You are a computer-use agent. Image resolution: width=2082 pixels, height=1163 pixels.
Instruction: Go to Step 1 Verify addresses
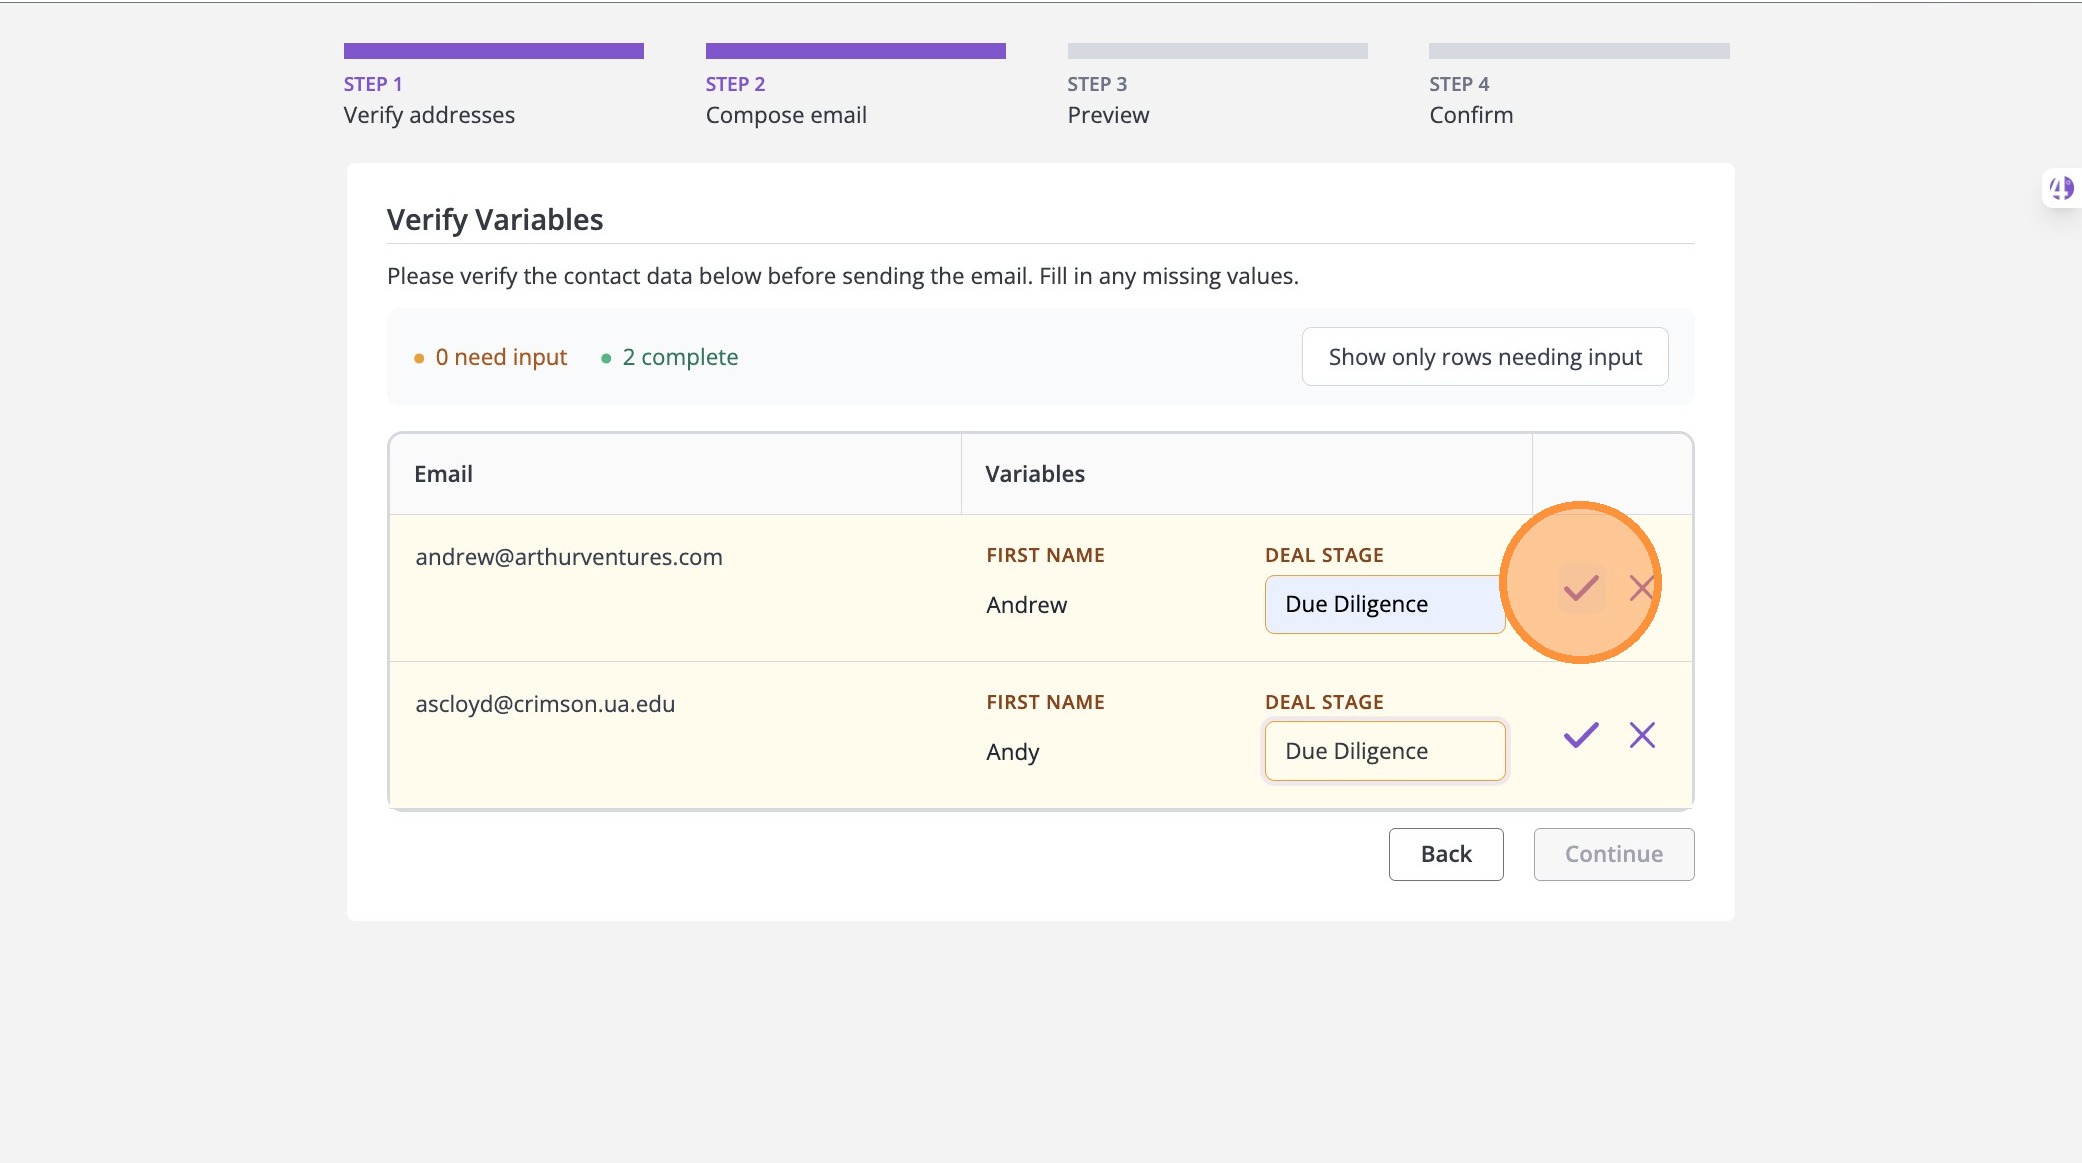pos(429,115)
